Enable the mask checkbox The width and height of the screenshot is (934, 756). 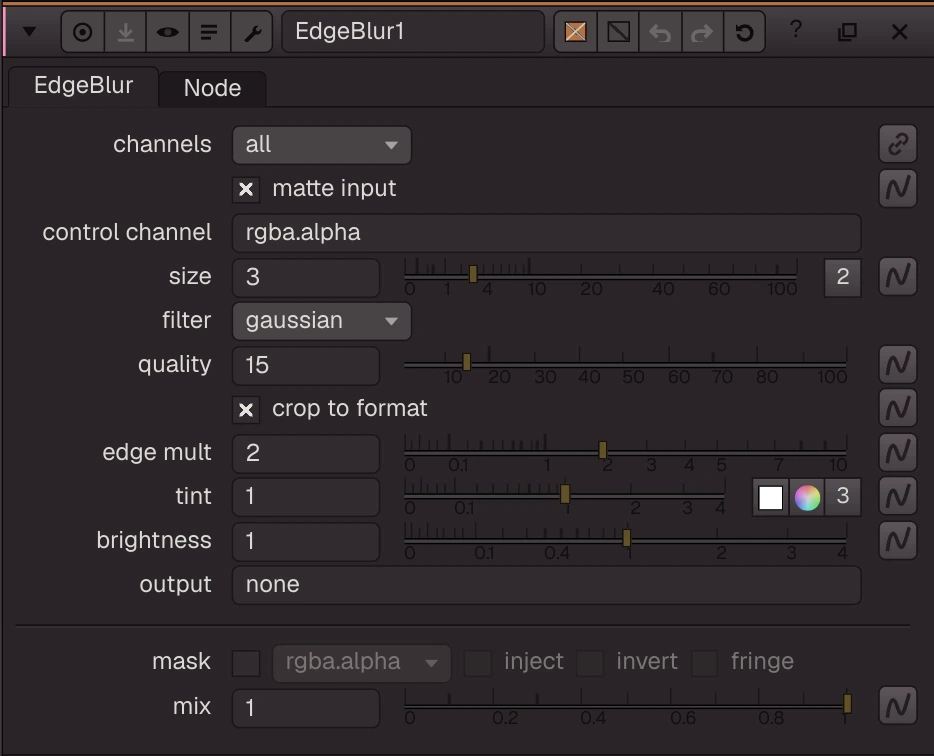(x=246, y=663)
